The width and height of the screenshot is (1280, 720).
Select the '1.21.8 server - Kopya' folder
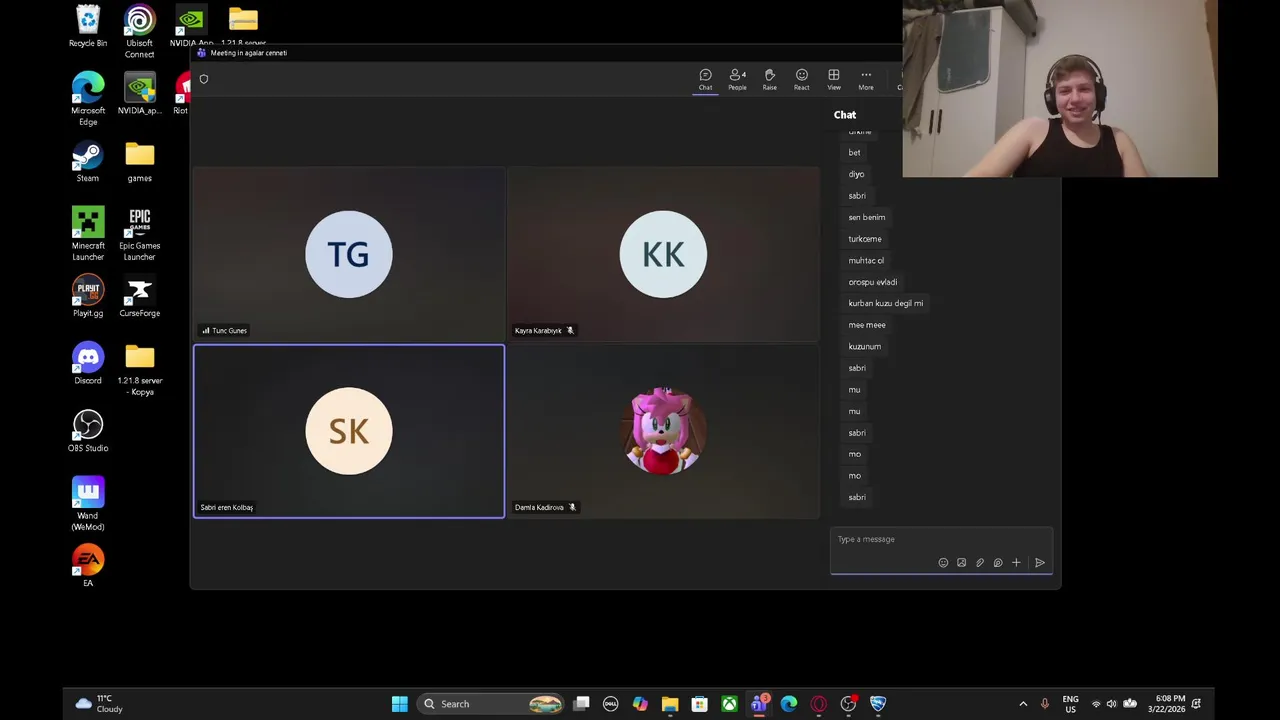point(140,370)
